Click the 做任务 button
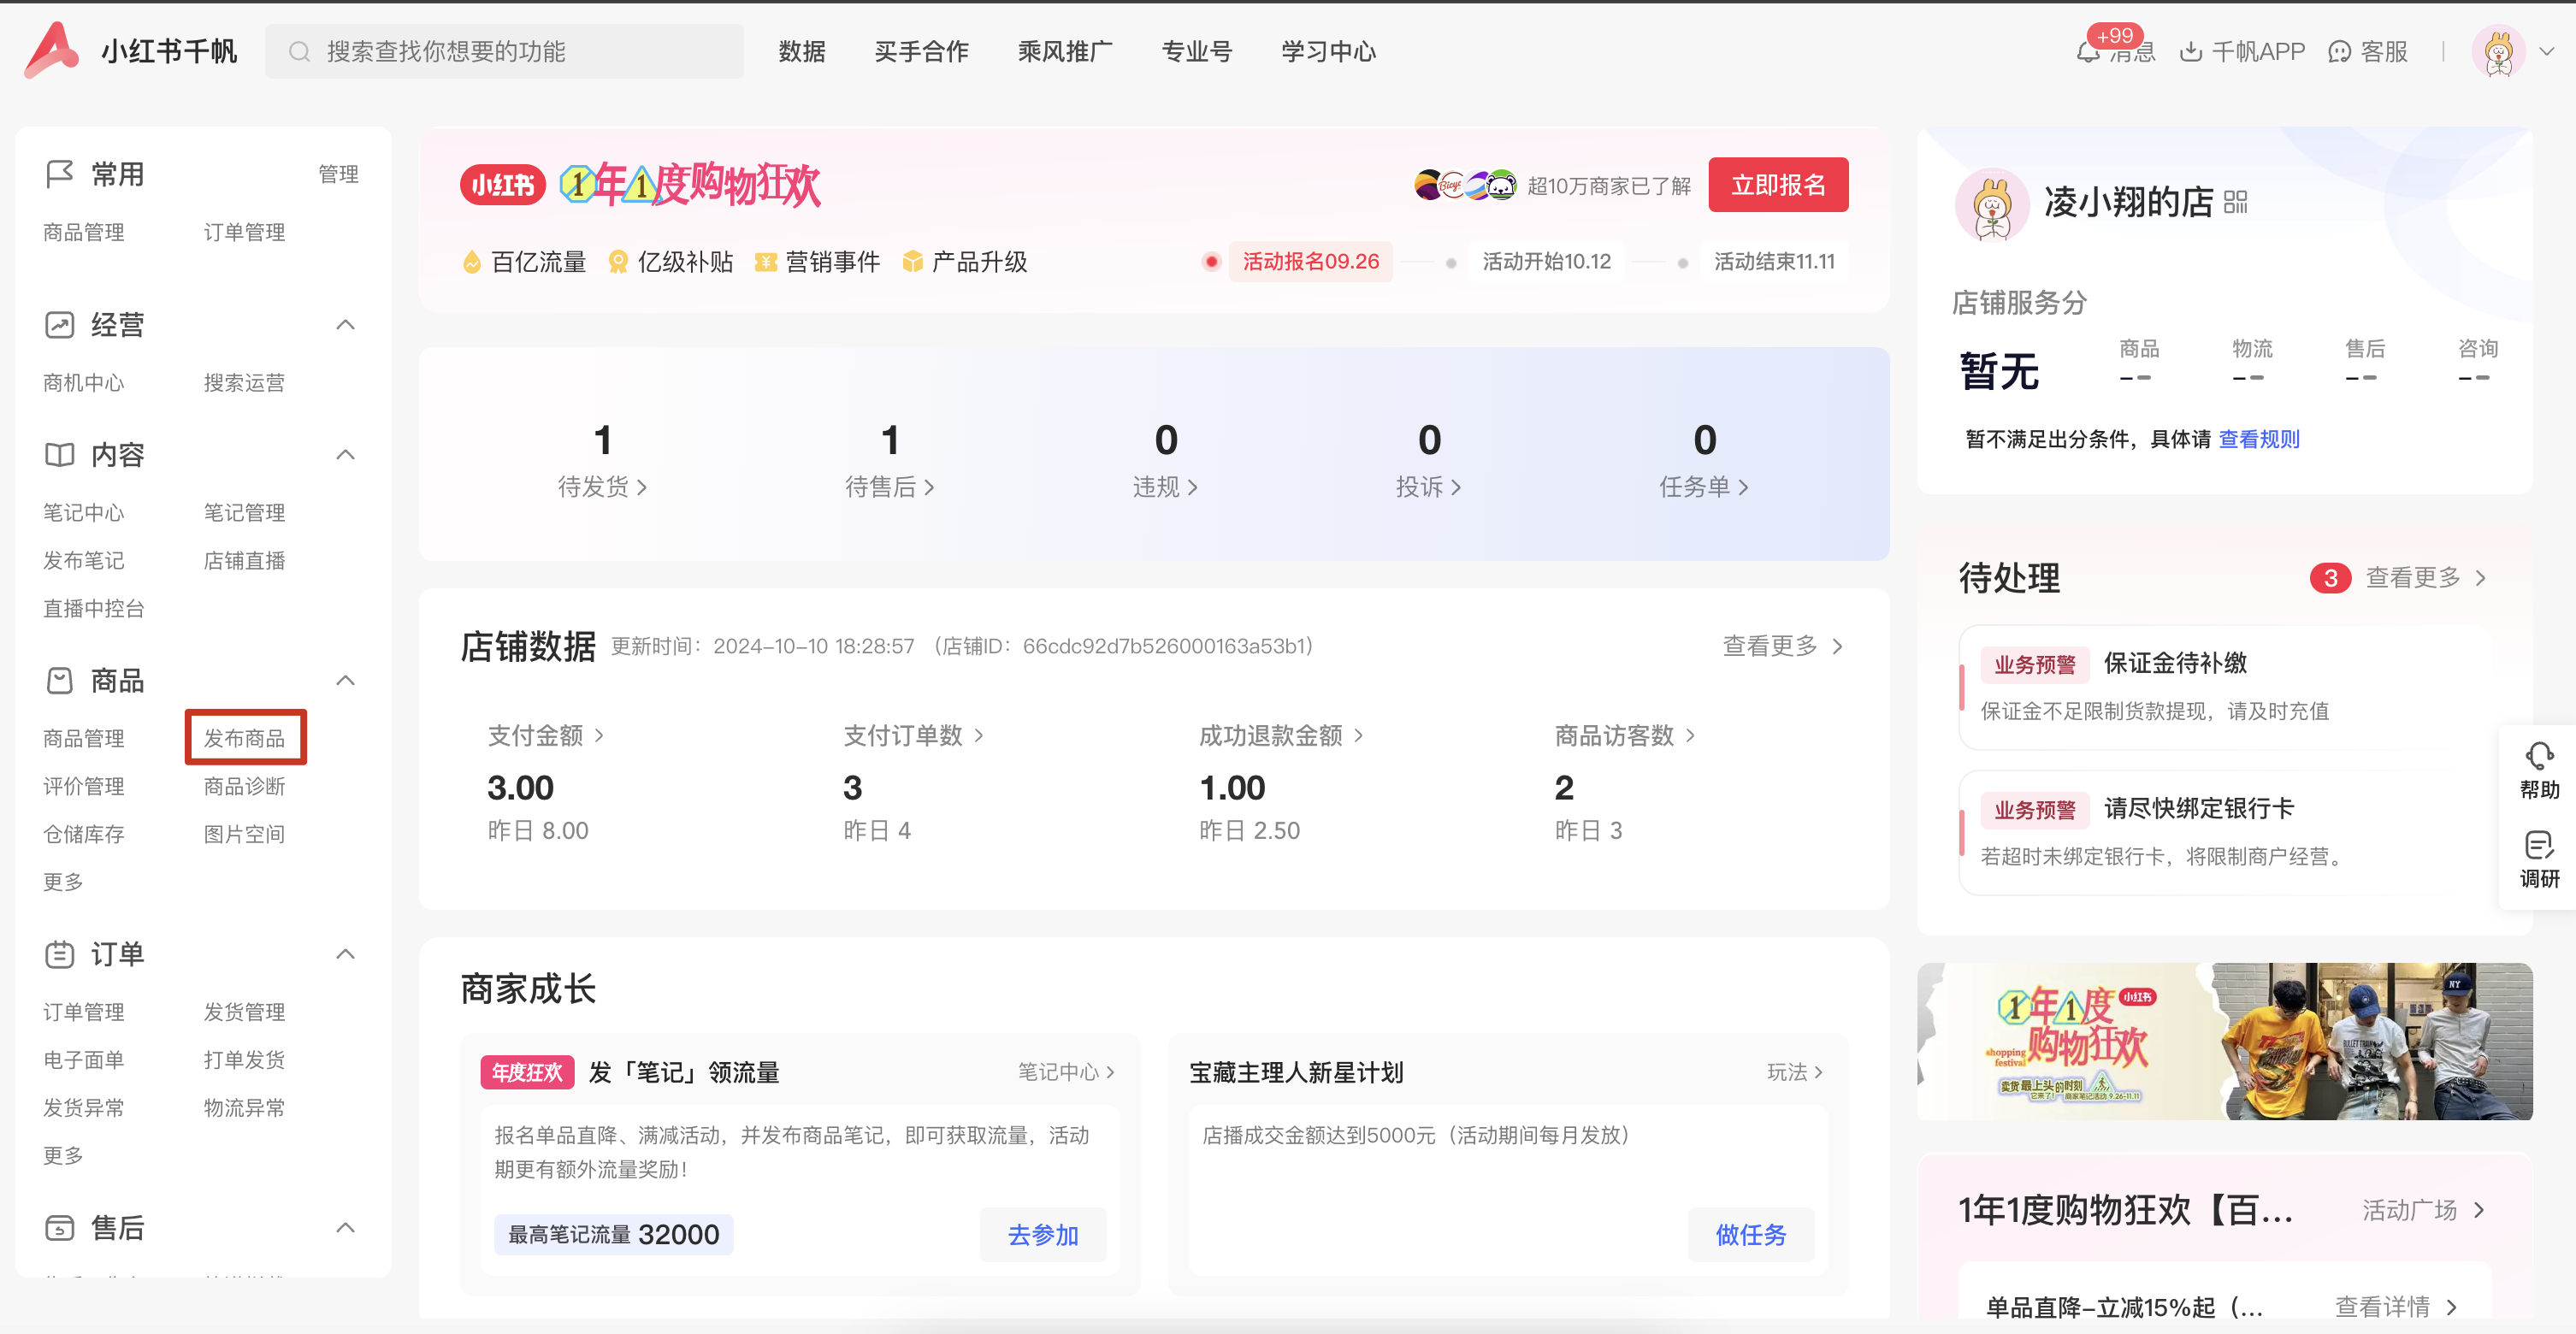The height and width of the screenshot is (1334, 2576). coord(1751,1235)
